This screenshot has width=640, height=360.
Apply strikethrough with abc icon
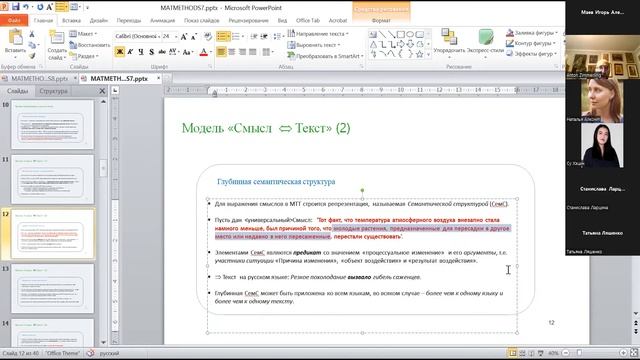pos(162,52)
